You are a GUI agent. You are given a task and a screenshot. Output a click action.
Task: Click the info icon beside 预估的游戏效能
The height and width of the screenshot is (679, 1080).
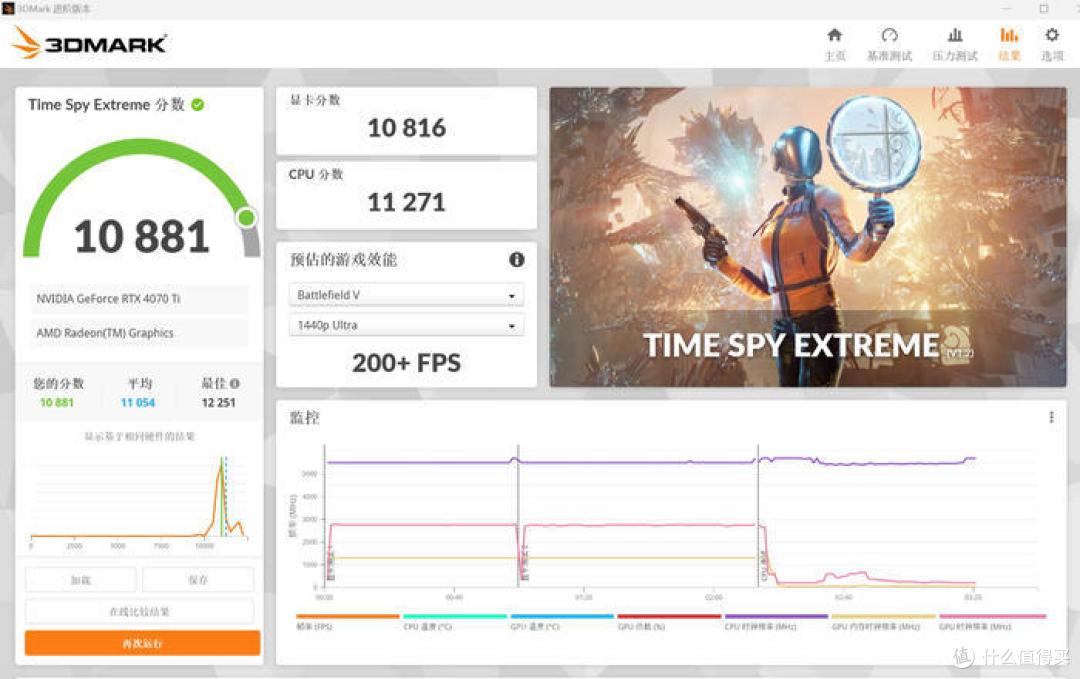(x=517, y=260)
